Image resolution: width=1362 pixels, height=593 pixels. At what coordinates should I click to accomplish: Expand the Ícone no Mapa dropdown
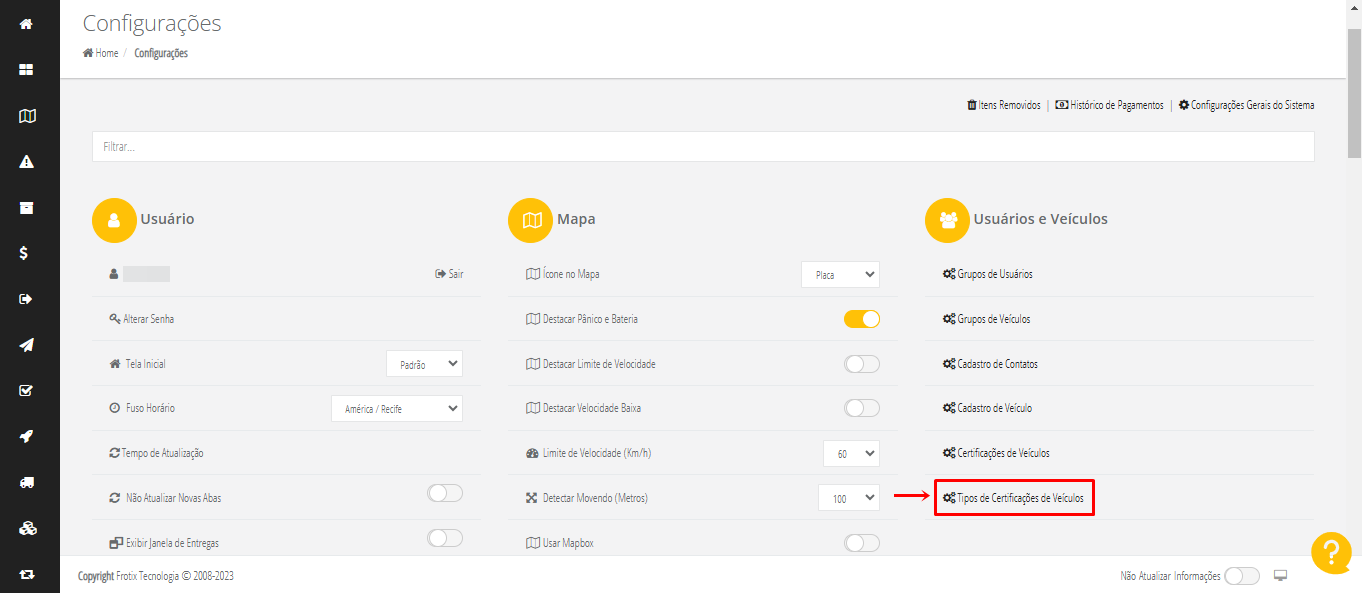click(840, 274)
